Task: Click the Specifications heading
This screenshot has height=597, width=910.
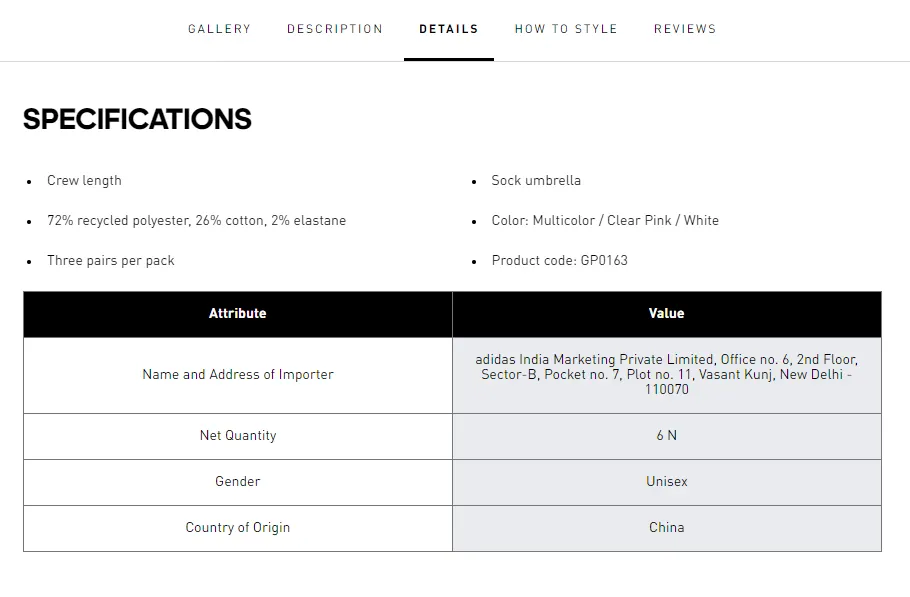Action: pyautogui.click(x=137, y=119)
